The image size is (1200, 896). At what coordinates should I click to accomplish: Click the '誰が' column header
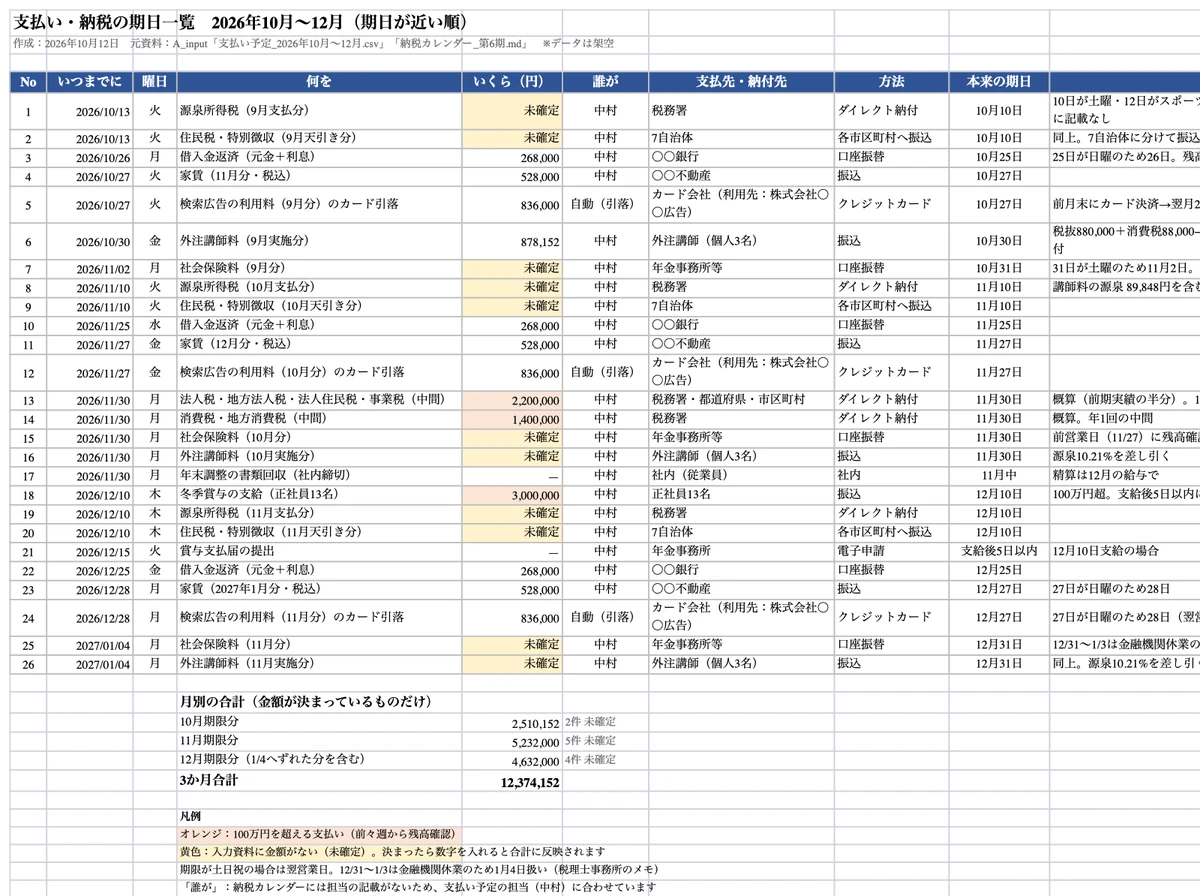click(605, 82)
